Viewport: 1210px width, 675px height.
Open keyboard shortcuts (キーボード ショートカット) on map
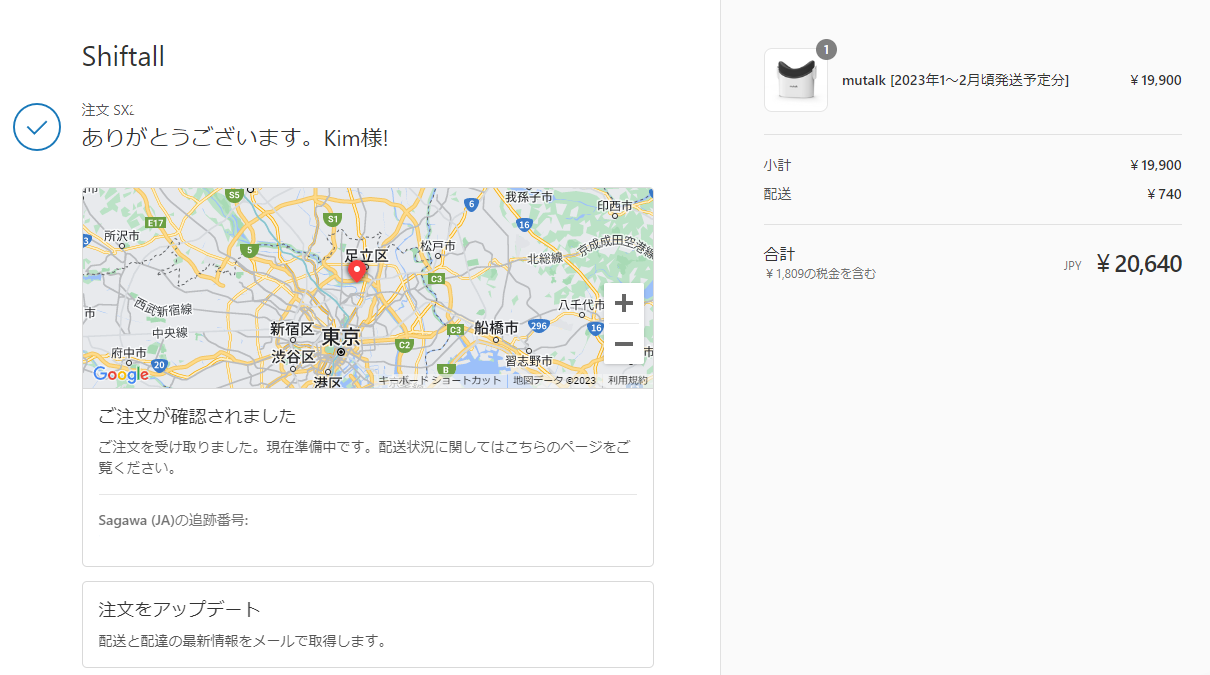(440, 380)
